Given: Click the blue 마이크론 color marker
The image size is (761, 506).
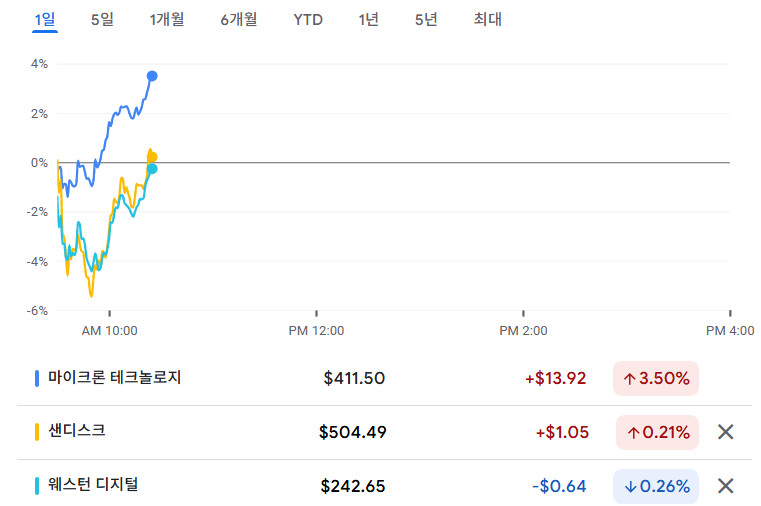Looking at the screenshot, I should (x=37, y=378).
